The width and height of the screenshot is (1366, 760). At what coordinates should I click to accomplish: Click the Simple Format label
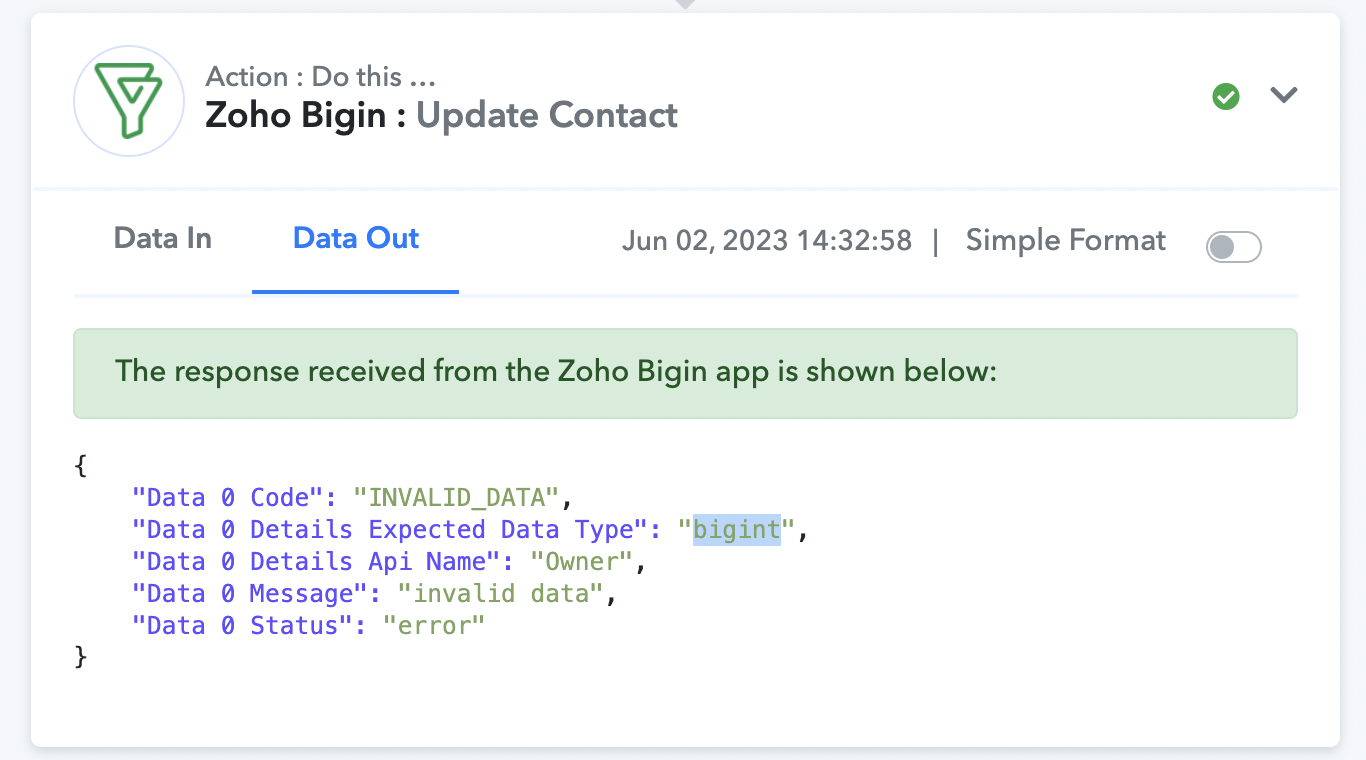[1066, 241]
